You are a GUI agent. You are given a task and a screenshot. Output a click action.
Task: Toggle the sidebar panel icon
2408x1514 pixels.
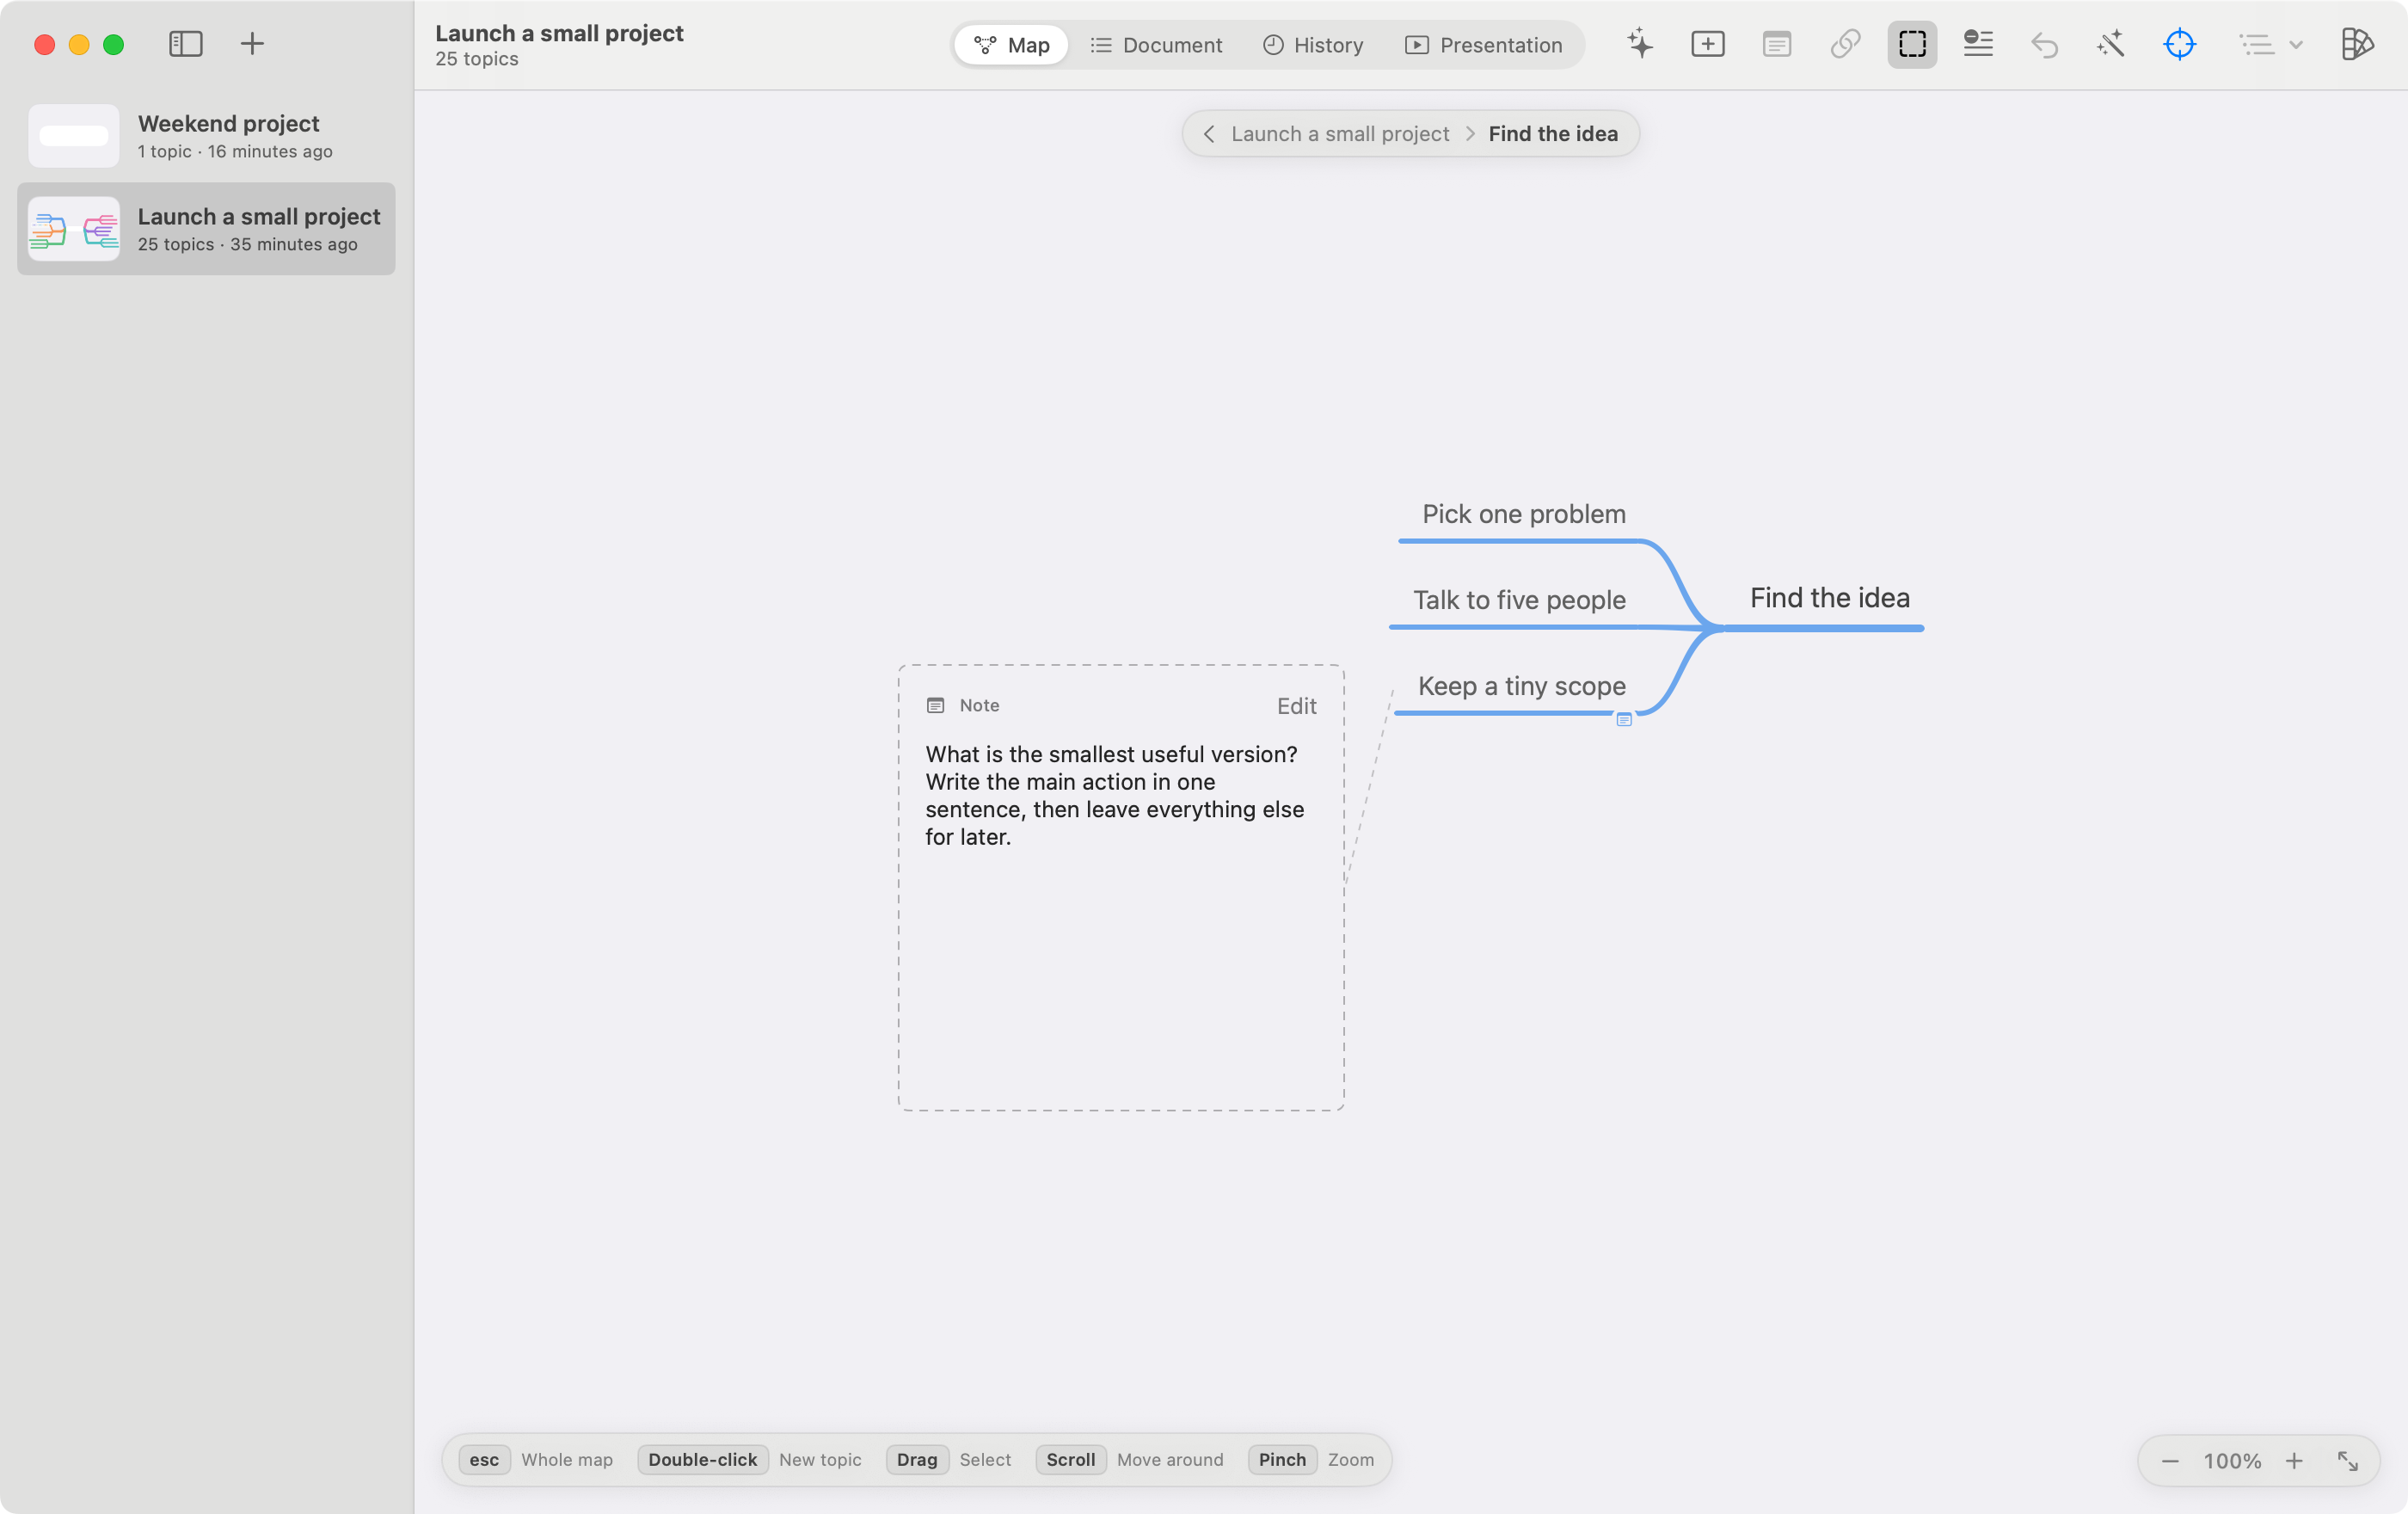(185, 44)
